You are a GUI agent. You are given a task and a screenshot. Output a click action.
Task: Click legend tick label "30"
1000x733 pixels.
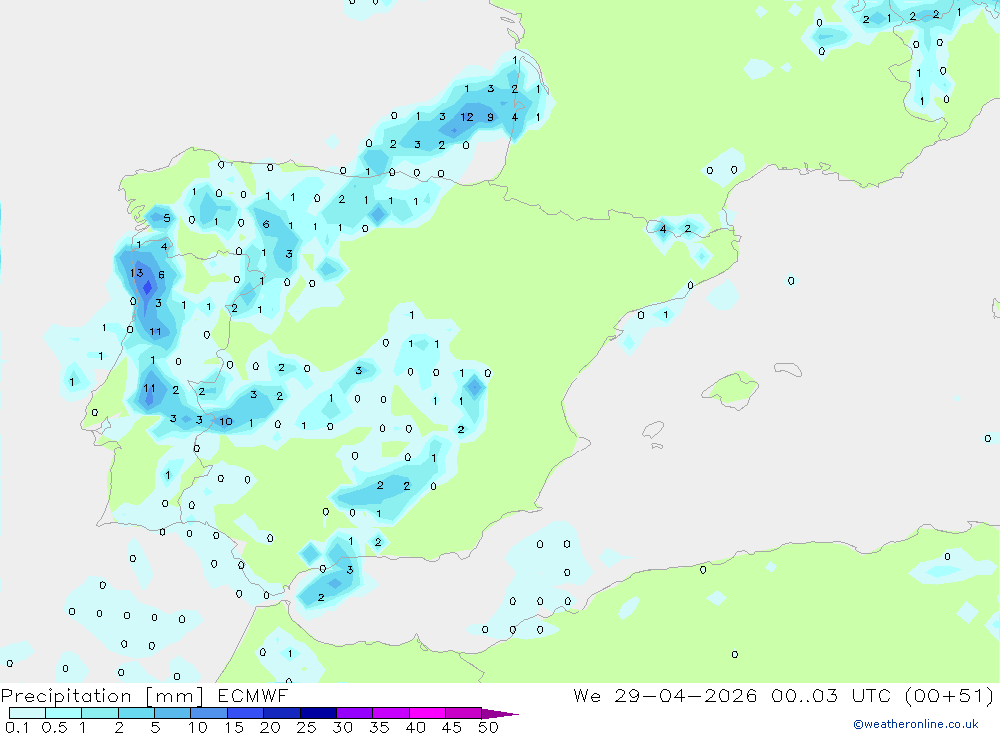tap(342, 727)
